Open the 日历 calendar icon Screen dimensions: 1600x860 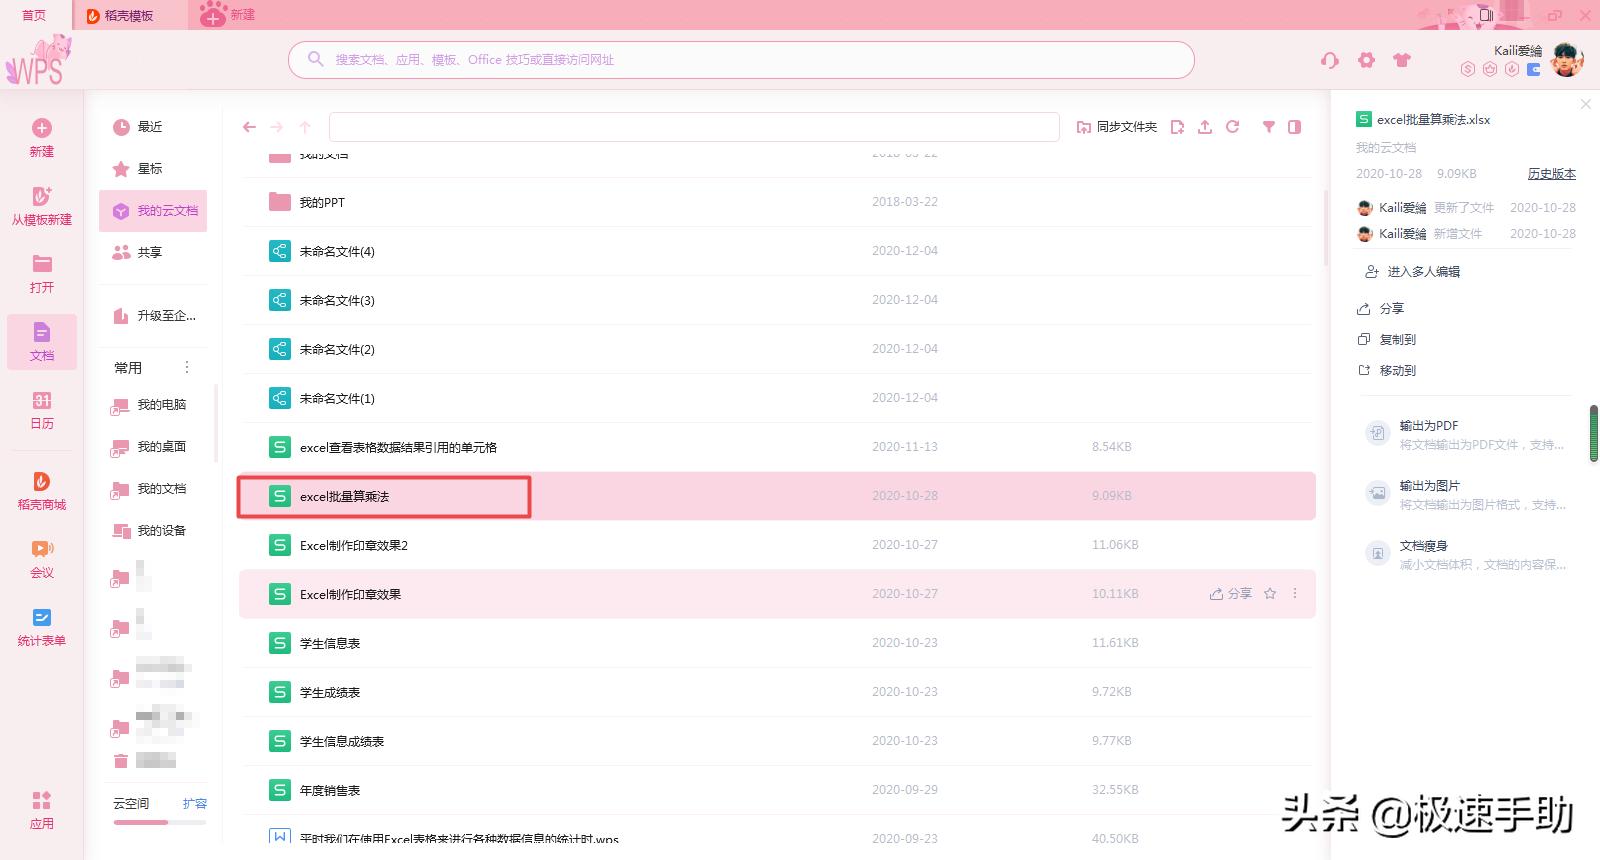42,400
